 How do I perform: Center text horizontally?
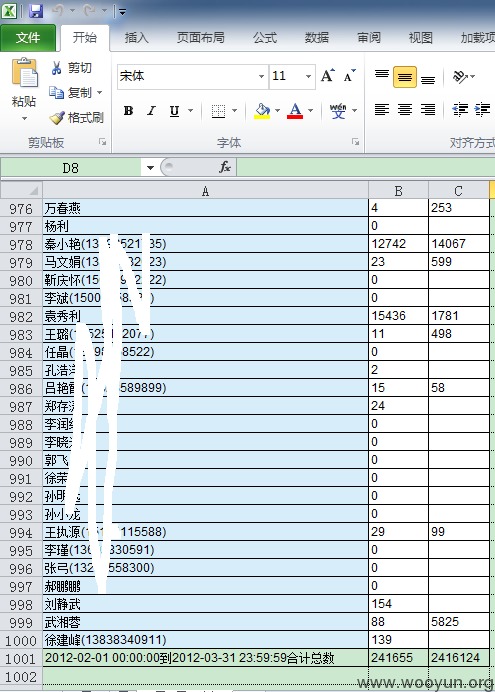pyautogui.click(x=405, y=109)
